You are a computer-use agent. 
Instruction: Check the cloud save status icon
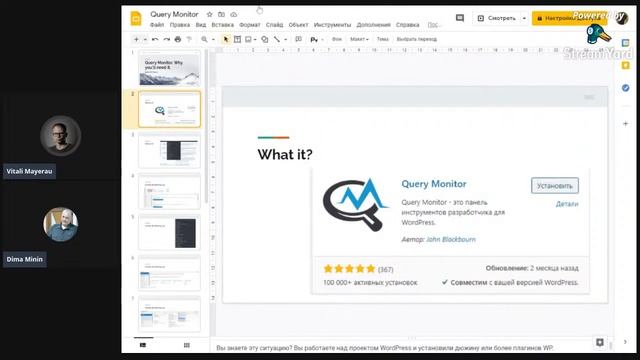(233, 14)
